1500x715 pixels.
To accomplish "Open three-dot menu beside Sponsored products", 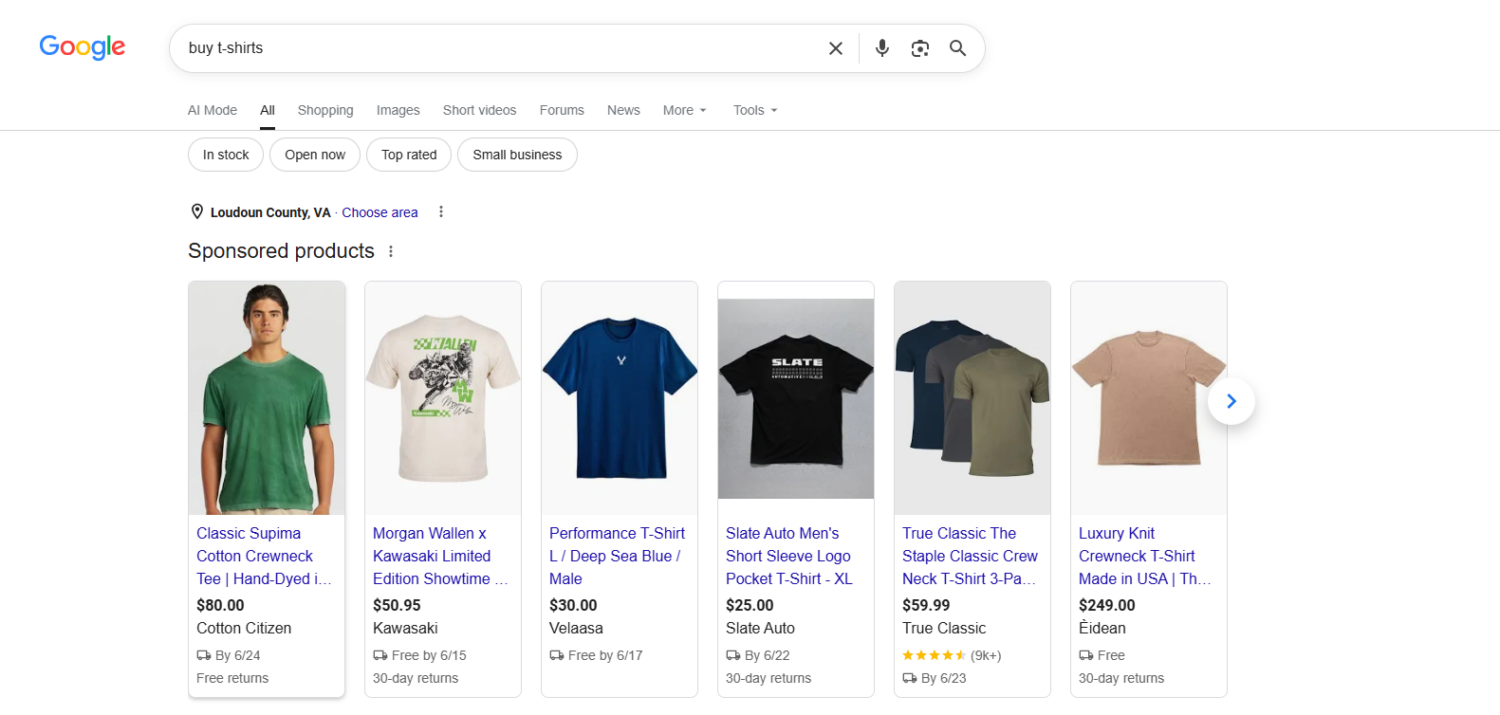I will [x=391, y=251].
